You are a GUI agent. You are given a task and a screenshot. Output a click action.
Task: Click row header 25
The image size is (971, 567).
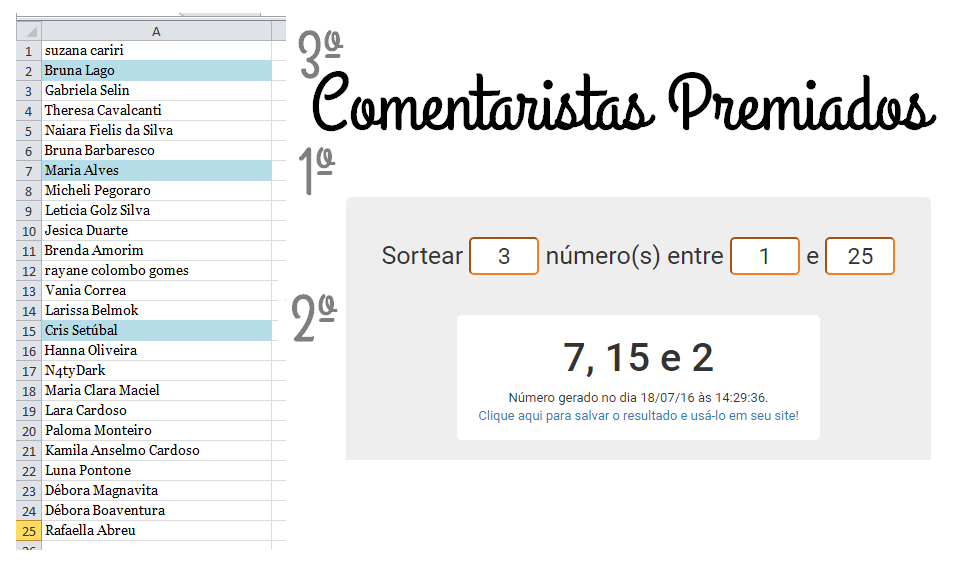coord(28,531)
